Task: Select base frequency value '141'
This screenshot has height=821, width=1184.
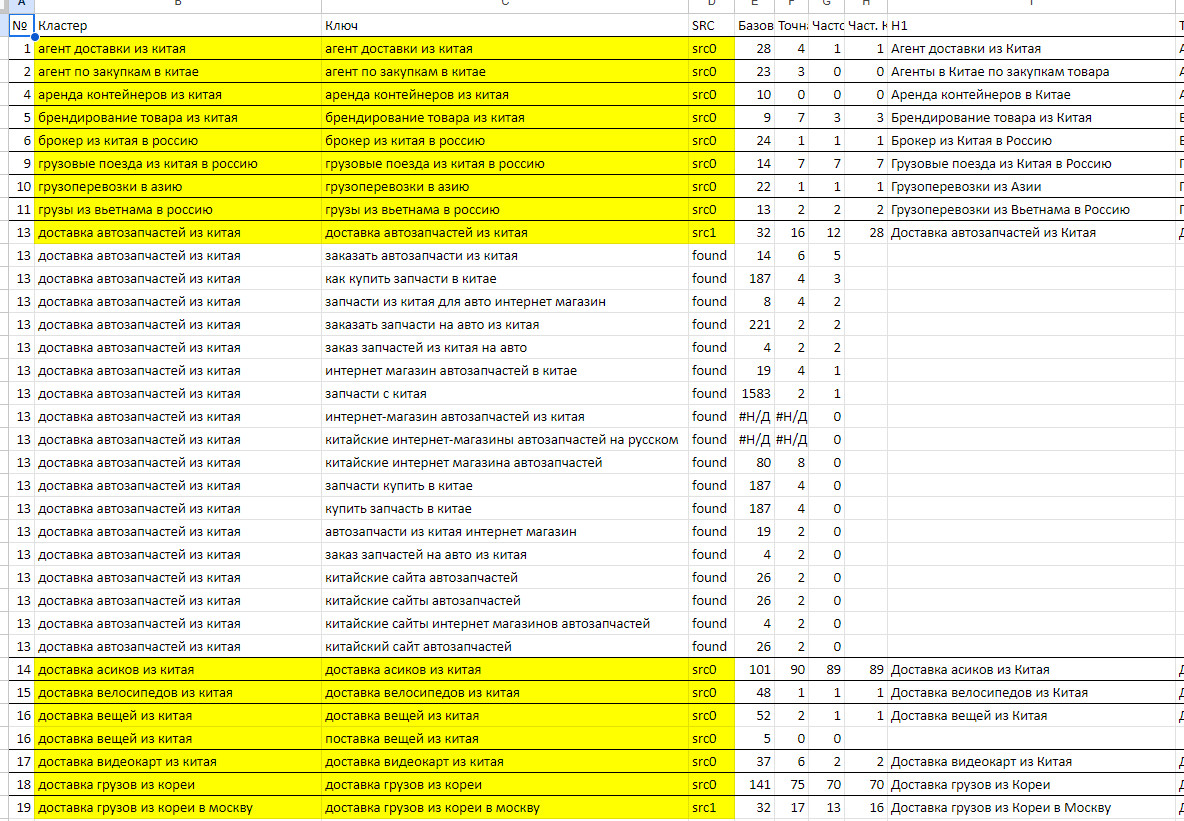Action: point(754,785)
